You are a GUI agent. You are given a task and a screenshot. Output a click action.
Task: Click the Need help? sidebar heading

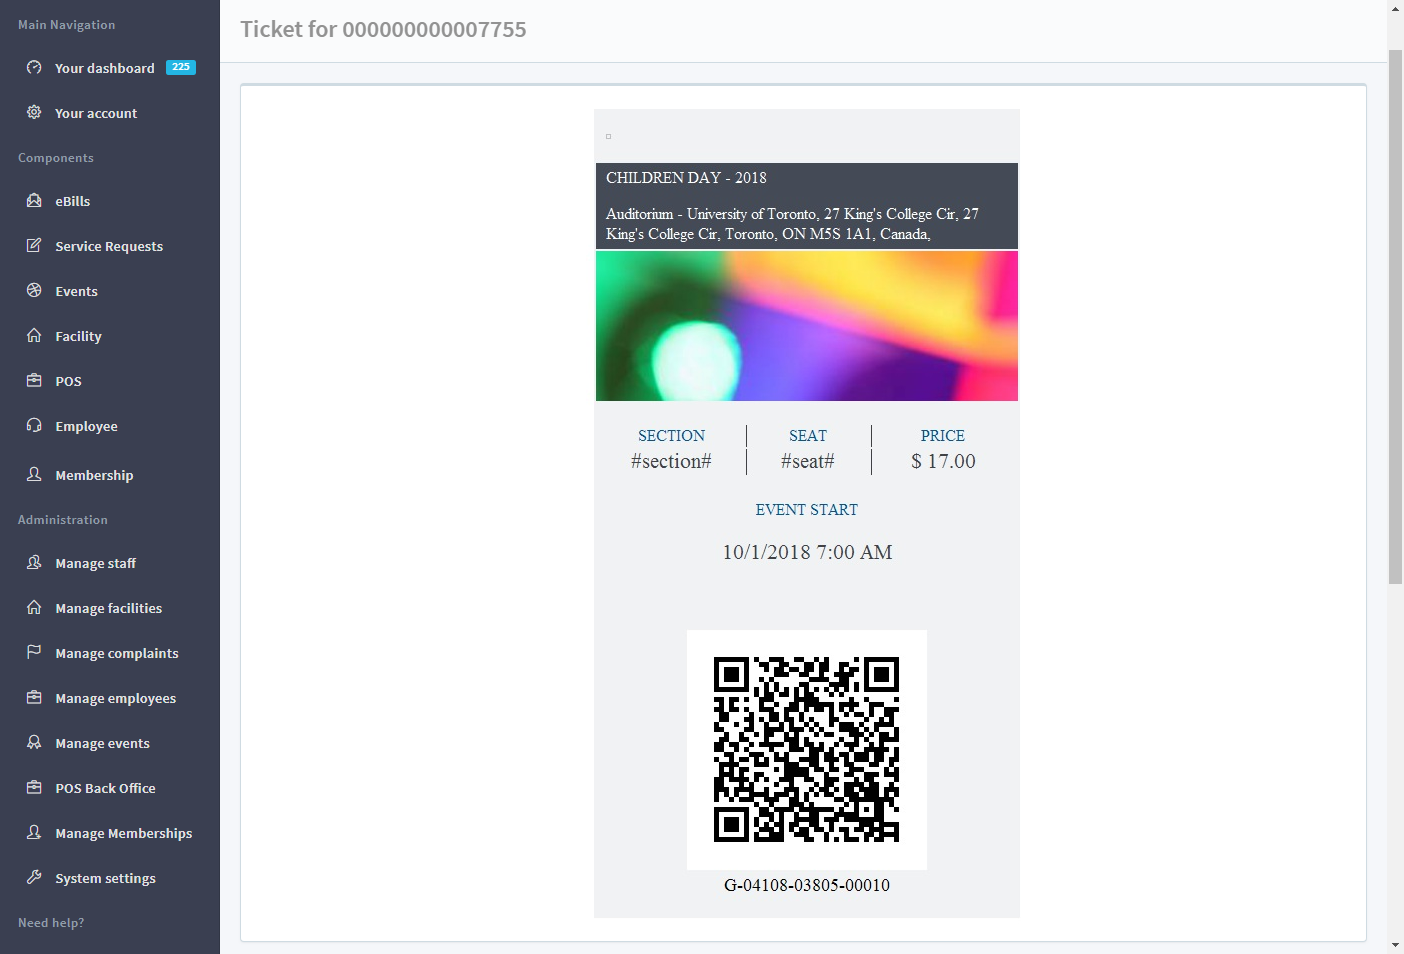(x=51, y=923)
